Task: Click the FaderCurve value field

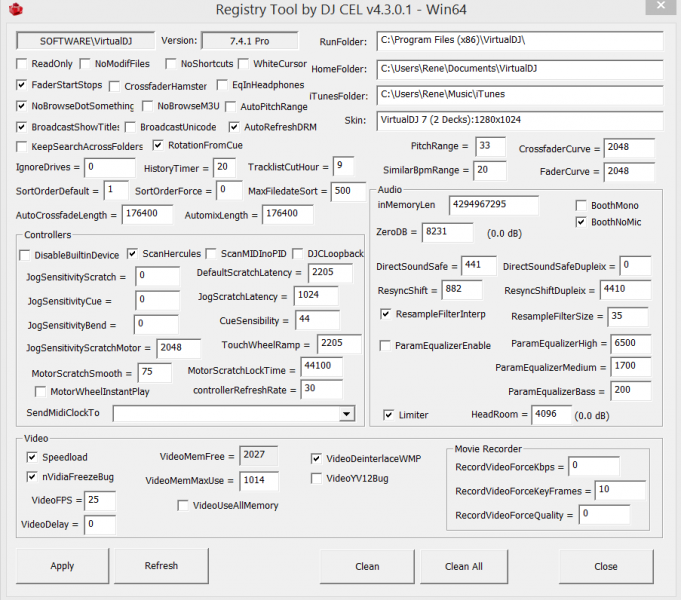Action: (629, 172)
